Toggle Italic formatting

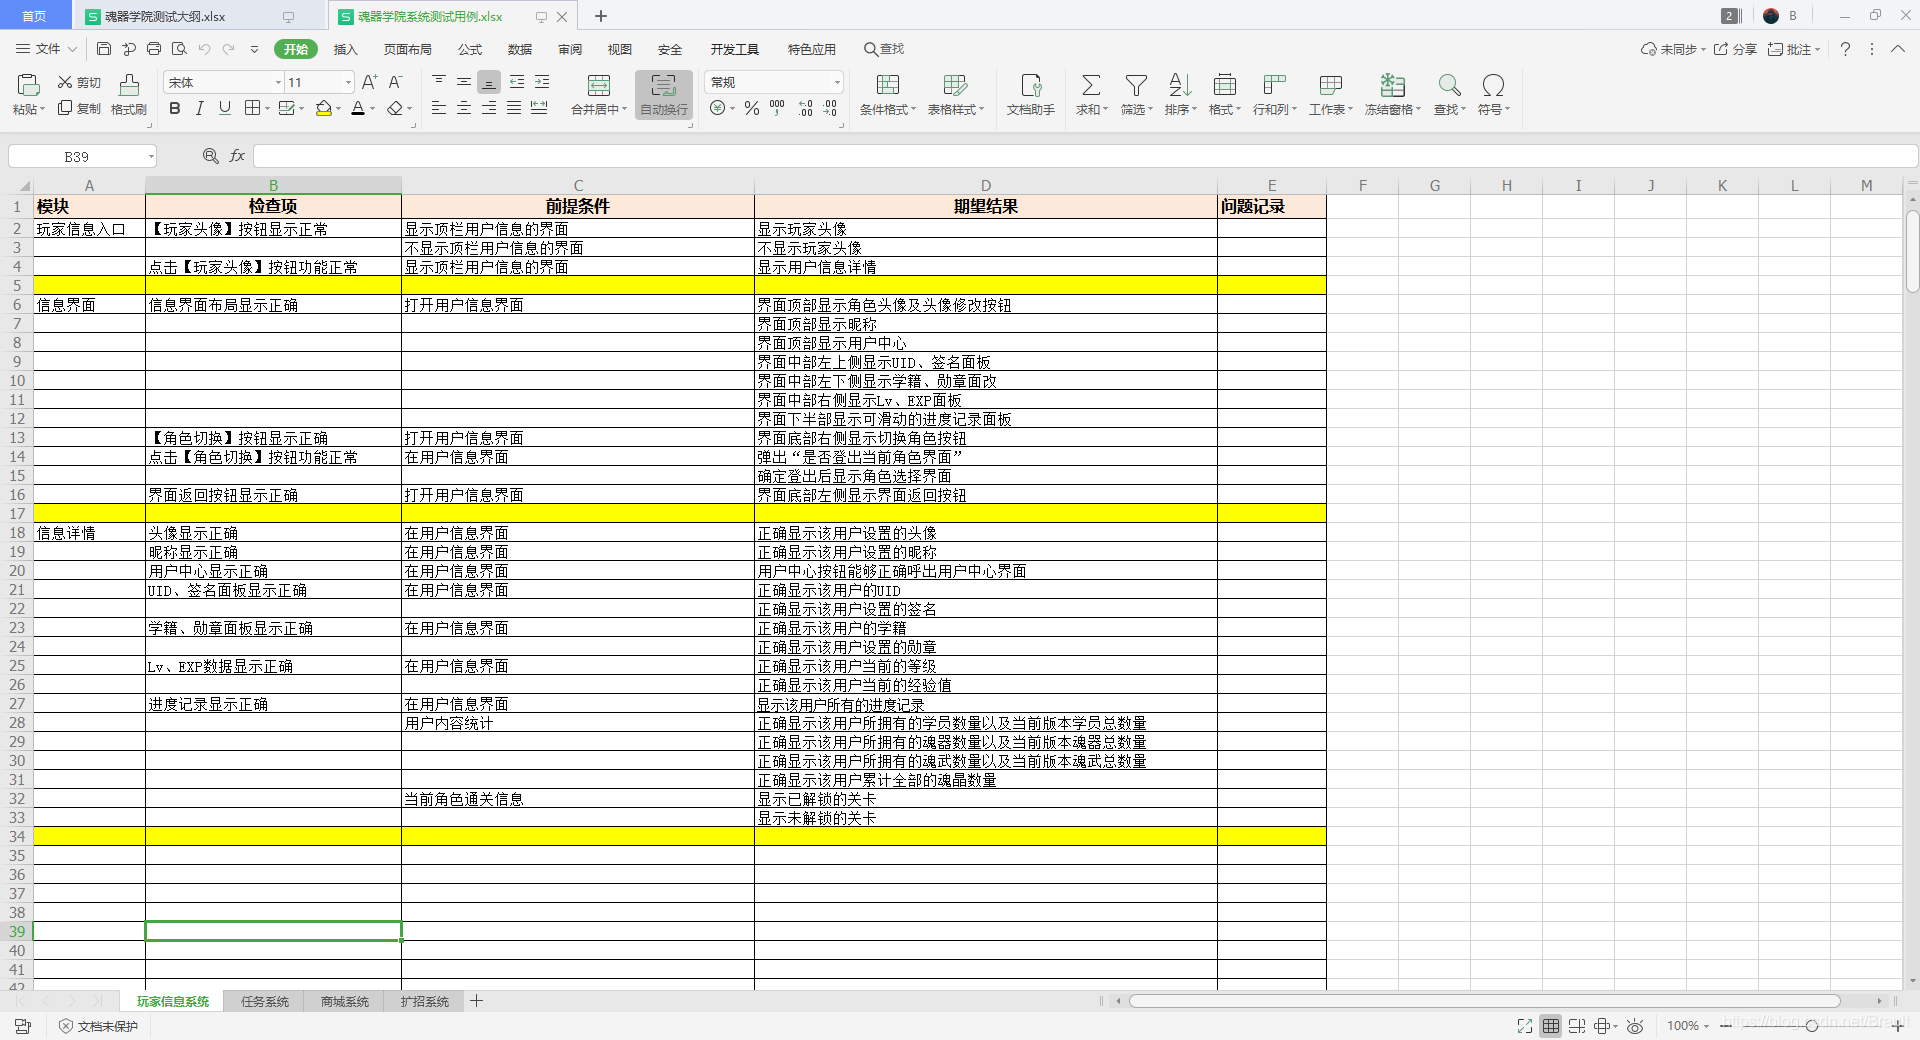pyautogui.click(x=200, y=108)
